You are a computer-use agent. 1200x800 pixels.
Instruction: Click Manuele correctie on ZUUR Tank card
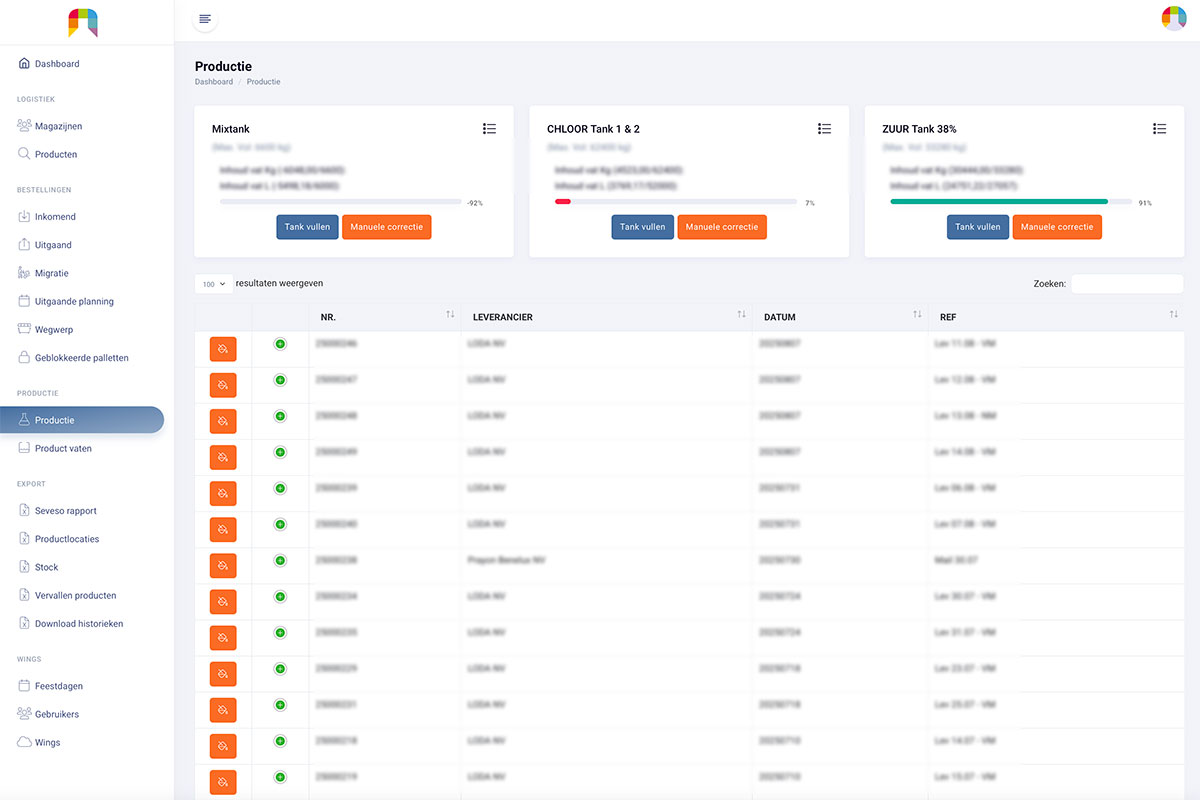point(1057,227)
